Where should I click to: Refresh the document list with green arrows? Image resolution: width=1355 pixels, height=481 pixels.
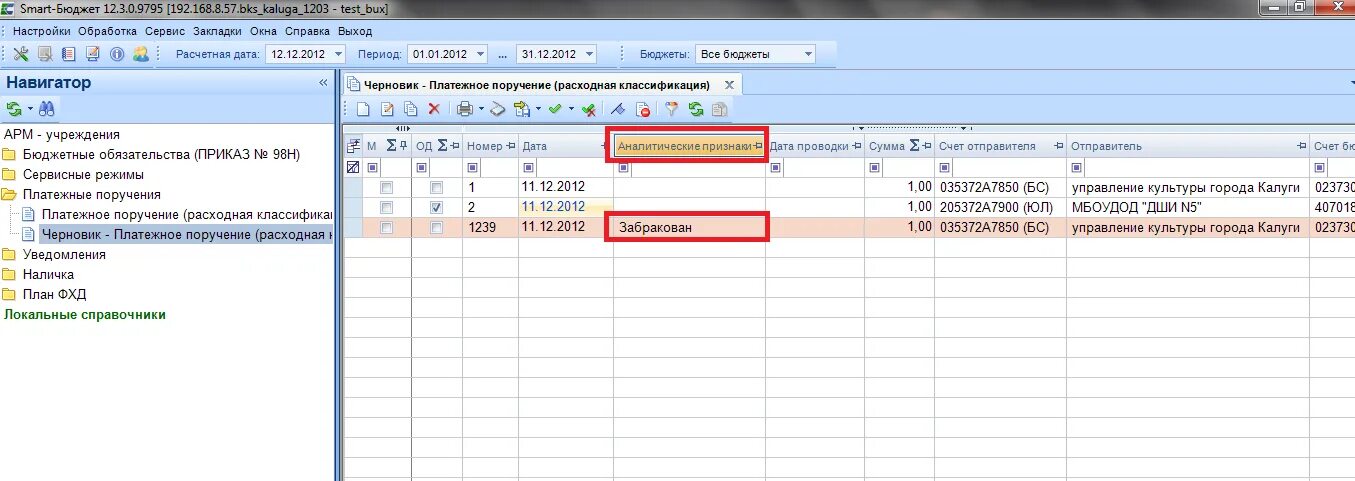click(x=695, y=109)
